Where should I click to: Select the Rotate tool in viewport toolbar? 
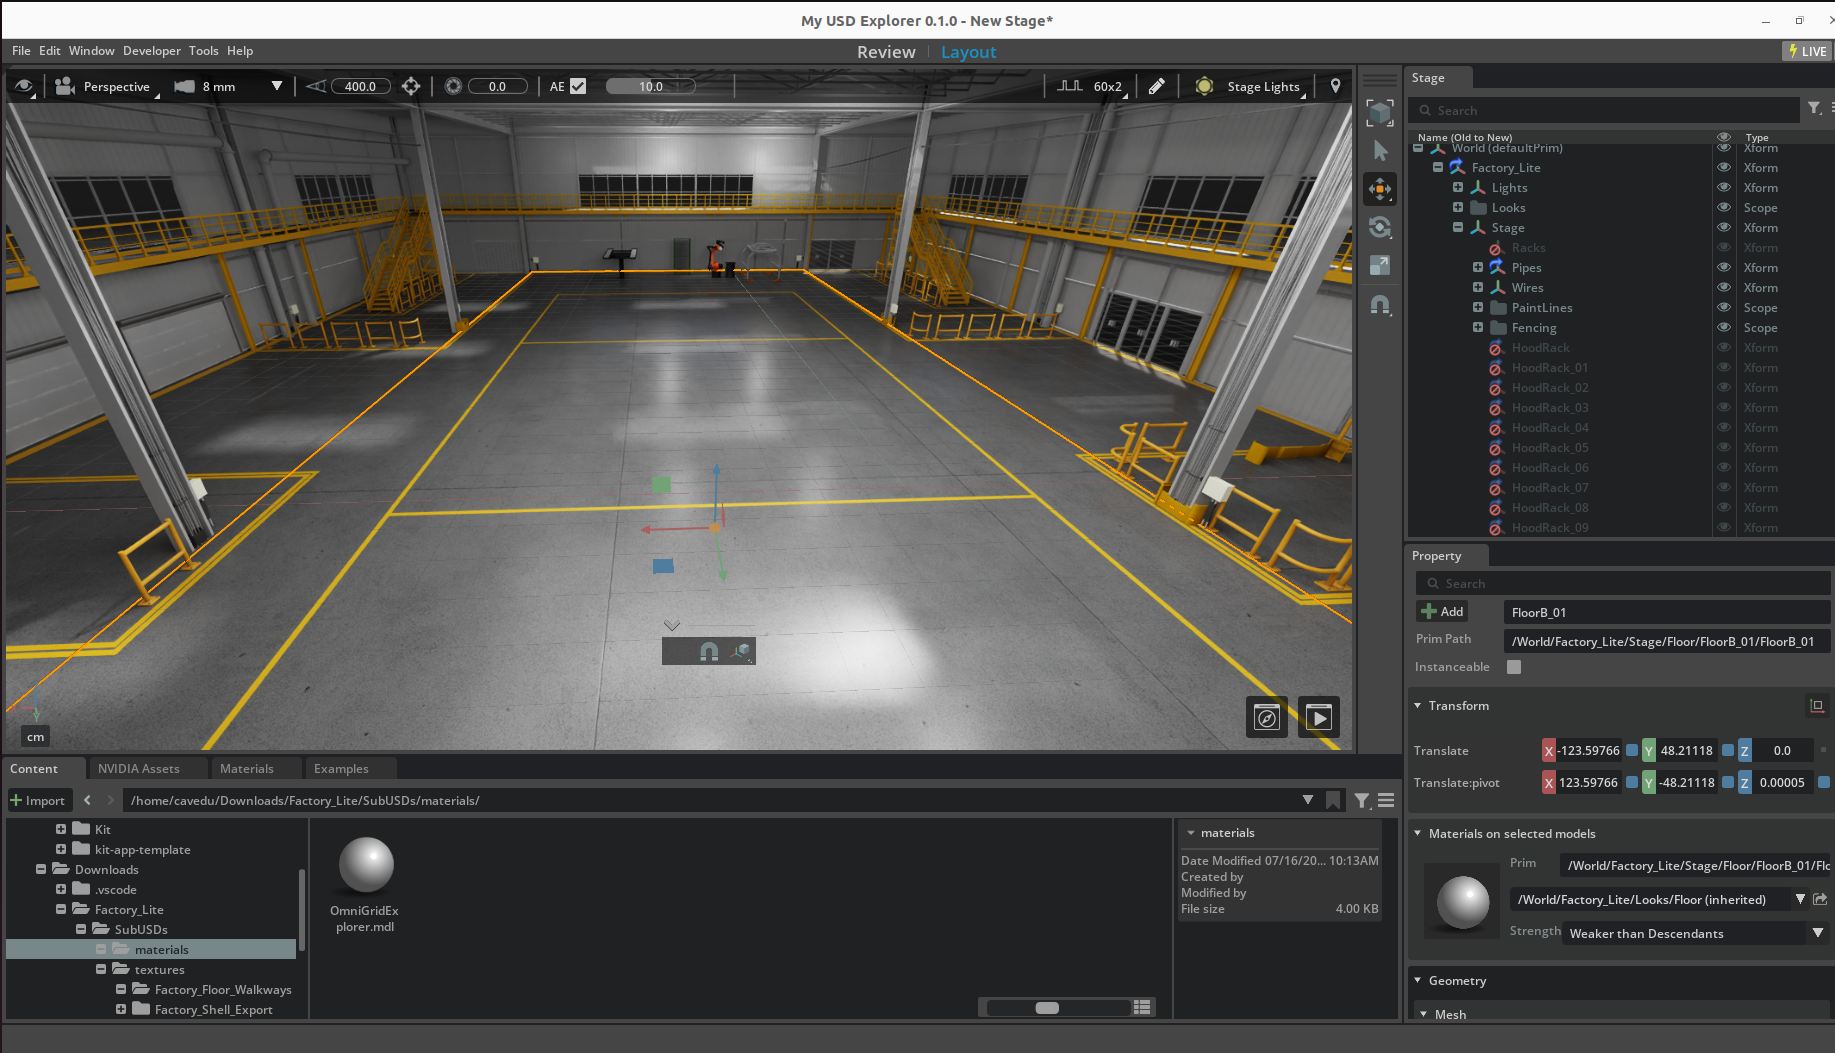tap(1380, 228)
